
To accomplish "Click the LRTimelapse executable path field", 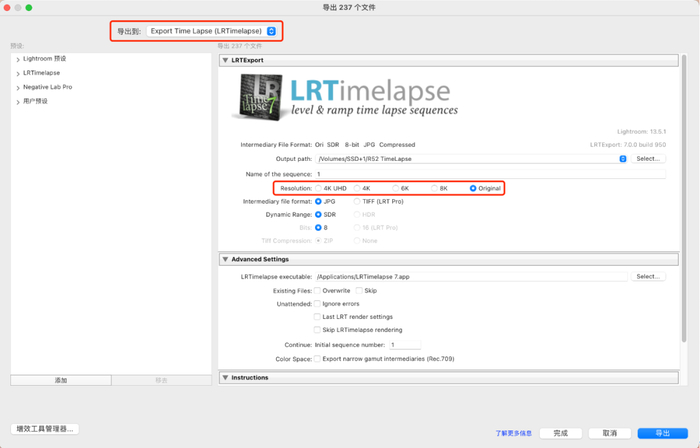I will tap(471, 277).
